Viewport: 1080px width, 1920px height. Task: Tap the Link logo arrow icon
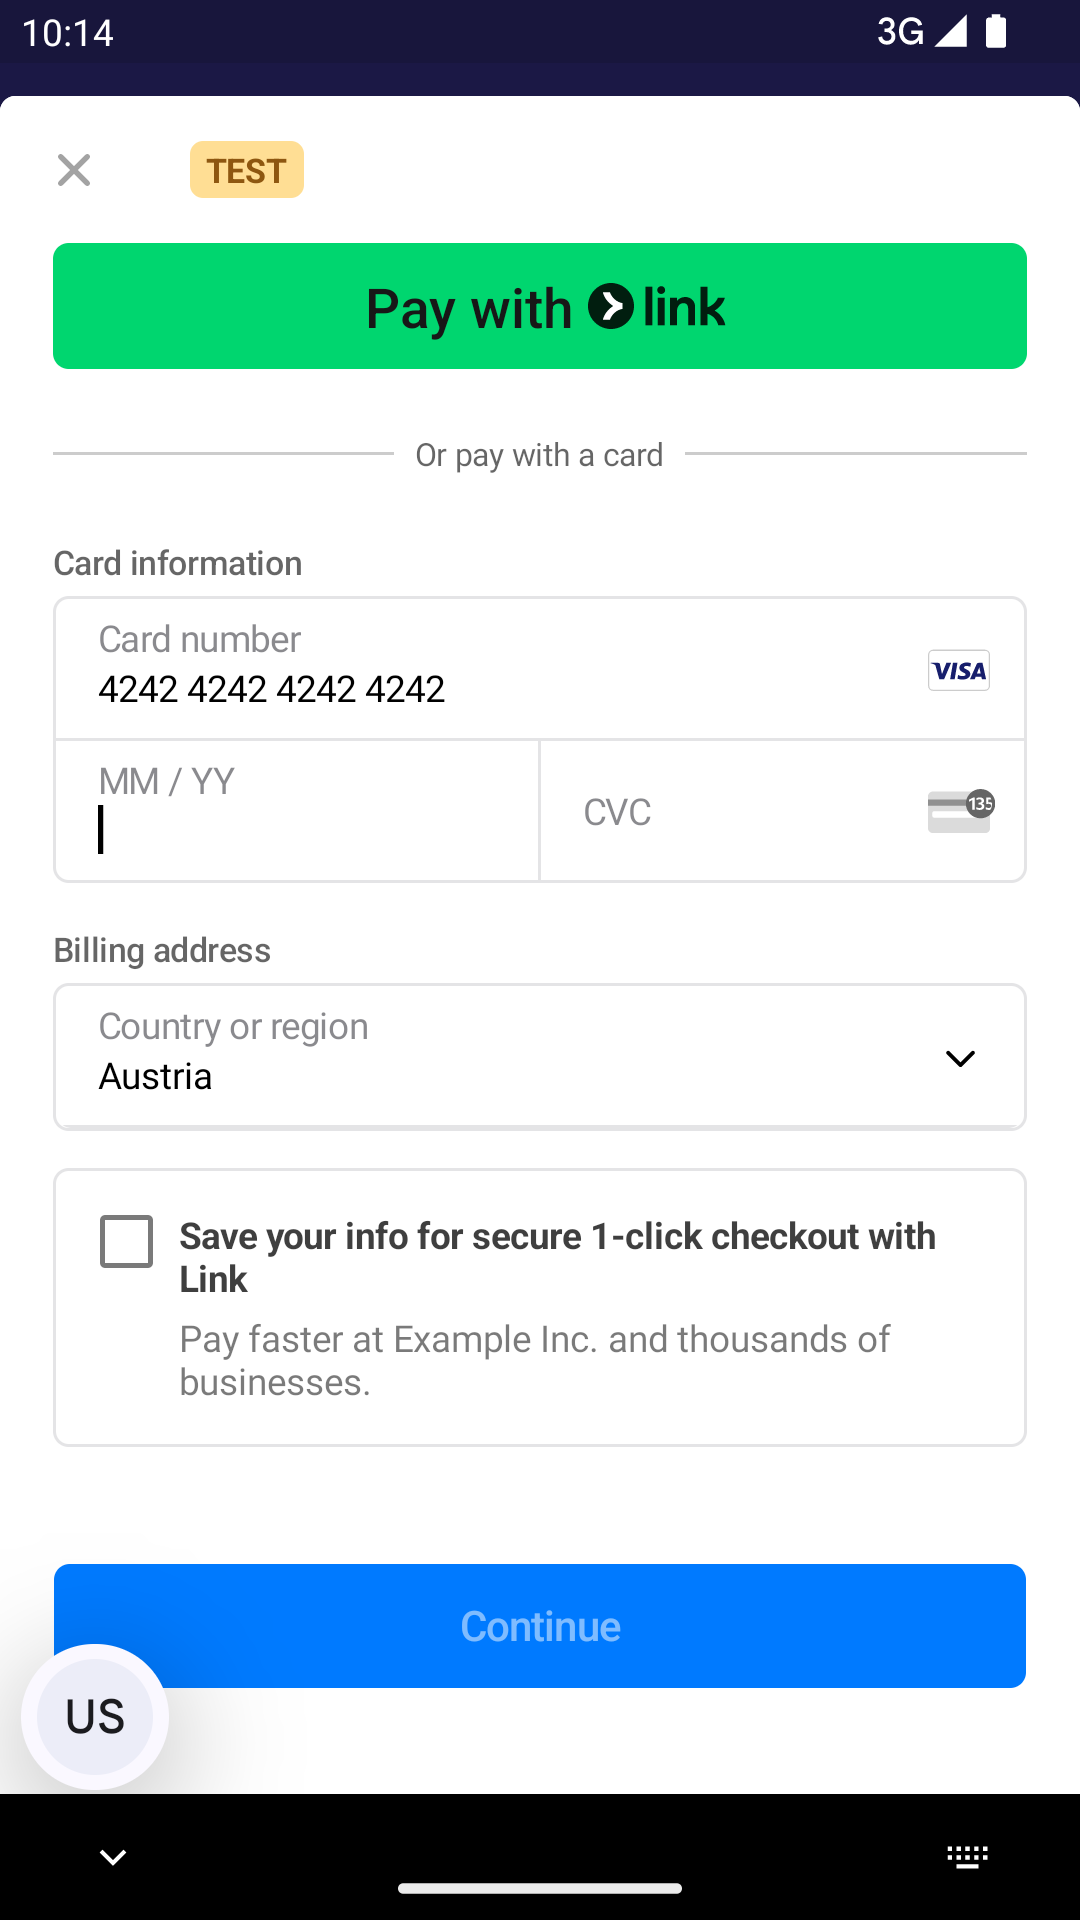click(611, 306)
